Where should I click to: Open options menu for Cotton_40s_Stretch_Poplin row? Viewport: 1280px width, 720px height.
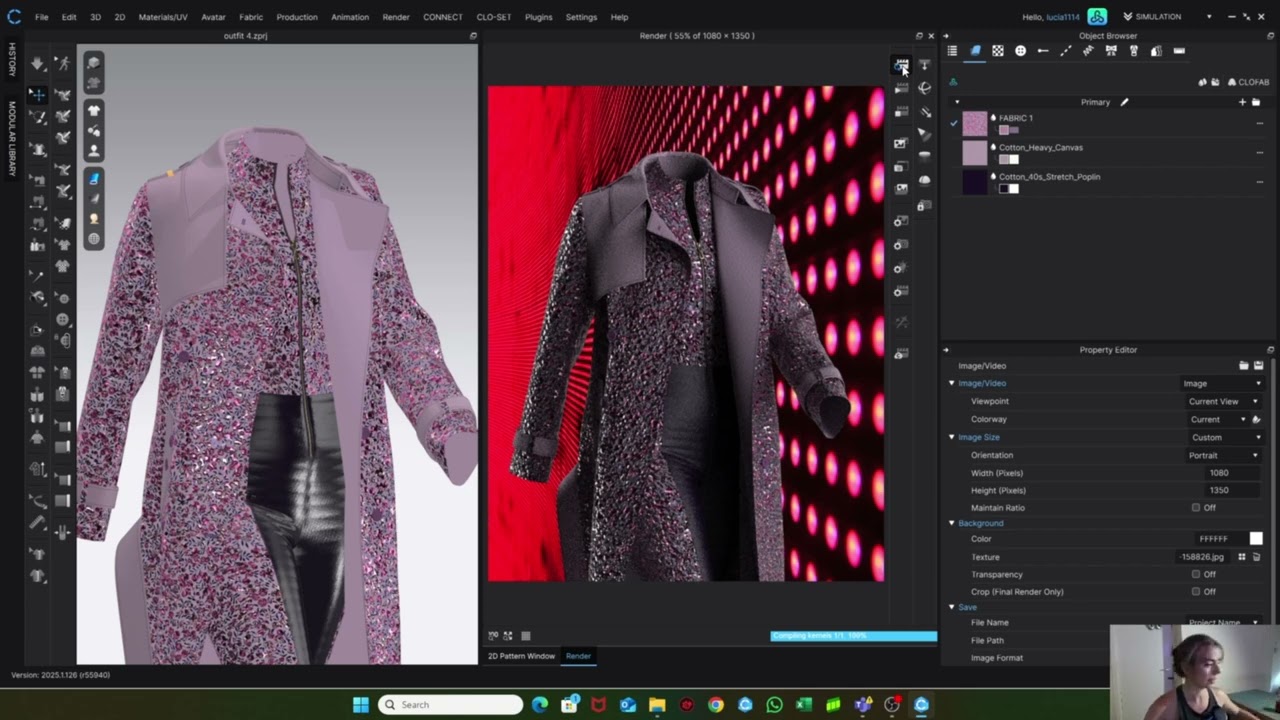(x=1259, y=182)
